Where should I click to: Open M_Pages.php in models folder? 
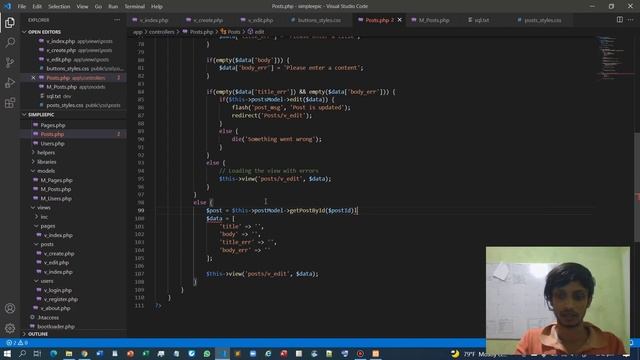pyautogui.click(x=56, y=180)
